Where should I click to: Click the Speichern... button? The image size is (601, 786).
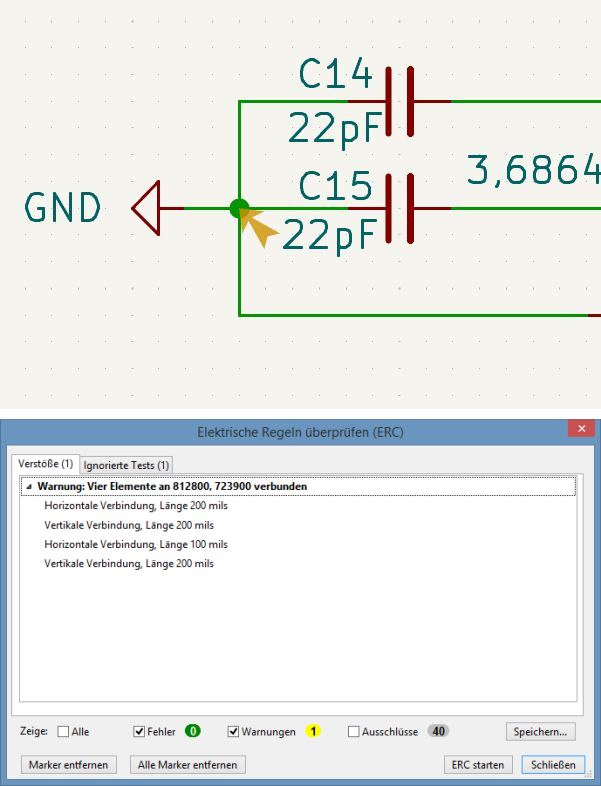[542, 732]
